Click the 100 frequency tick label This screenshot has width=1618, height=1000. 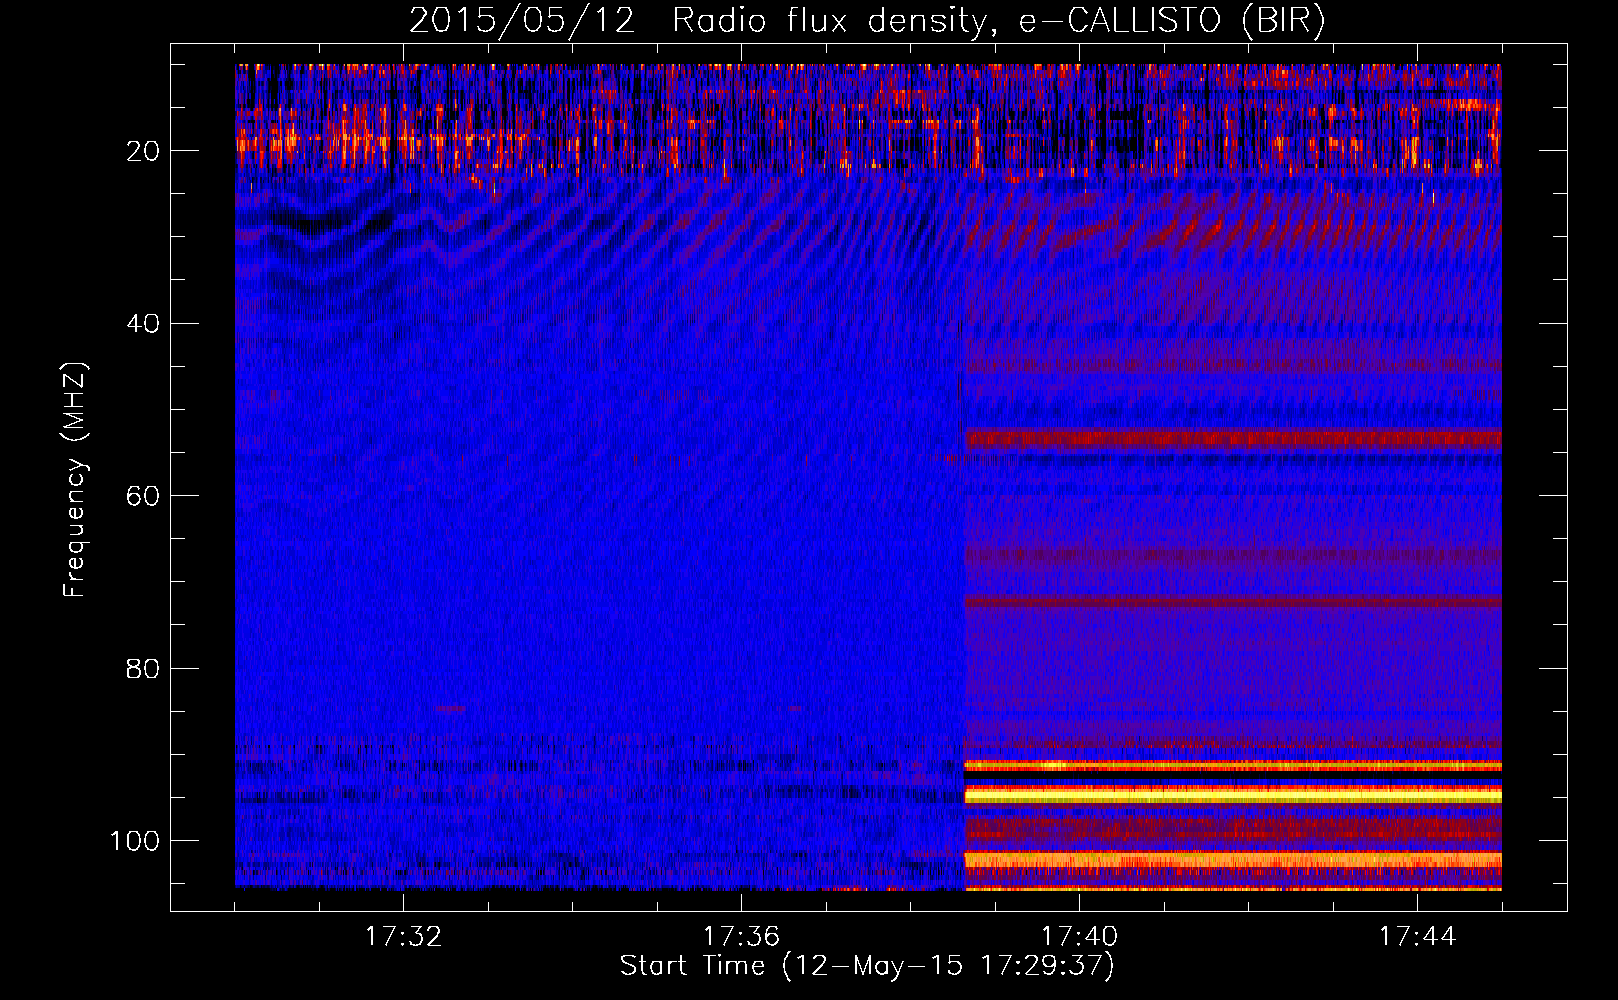[x=136, y=841]
